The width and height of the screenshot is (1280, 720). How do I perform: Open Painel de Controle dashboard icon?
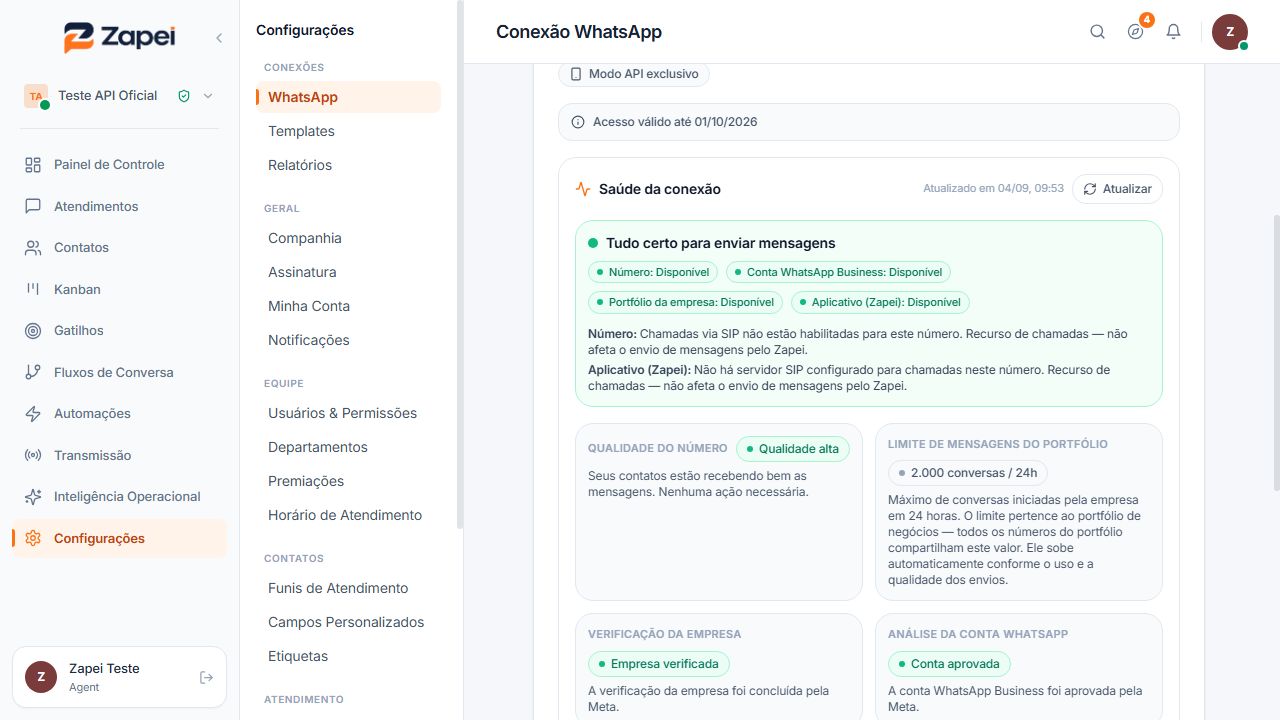[33, 165]
